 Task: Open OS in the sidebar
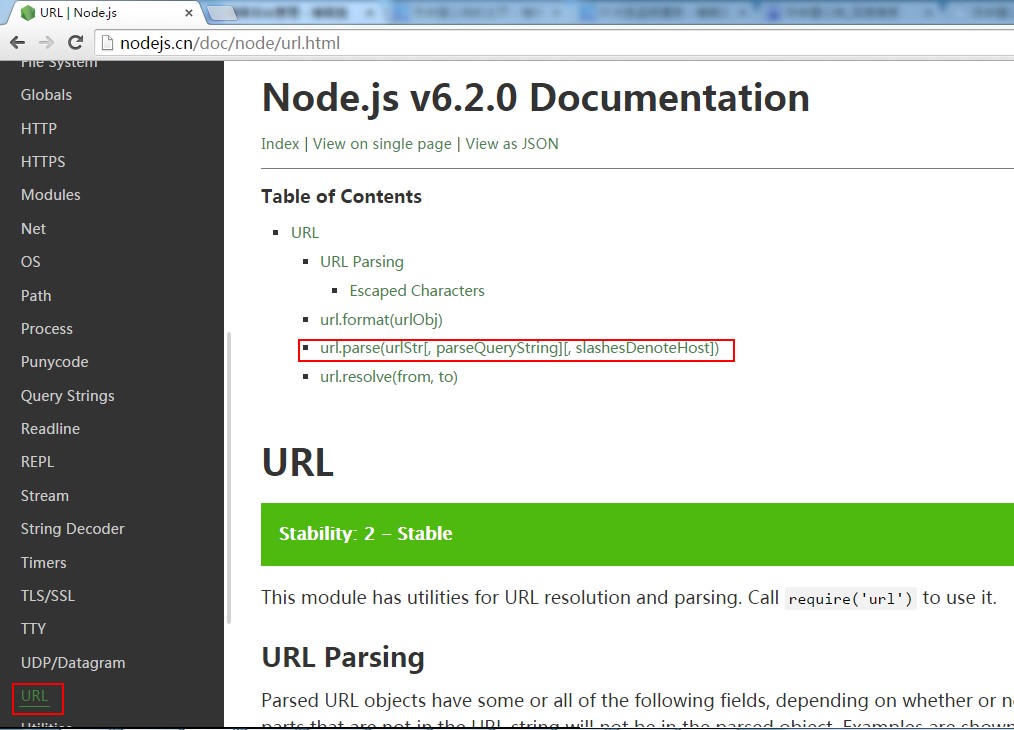pyautogui.click(x=30, y=262)
